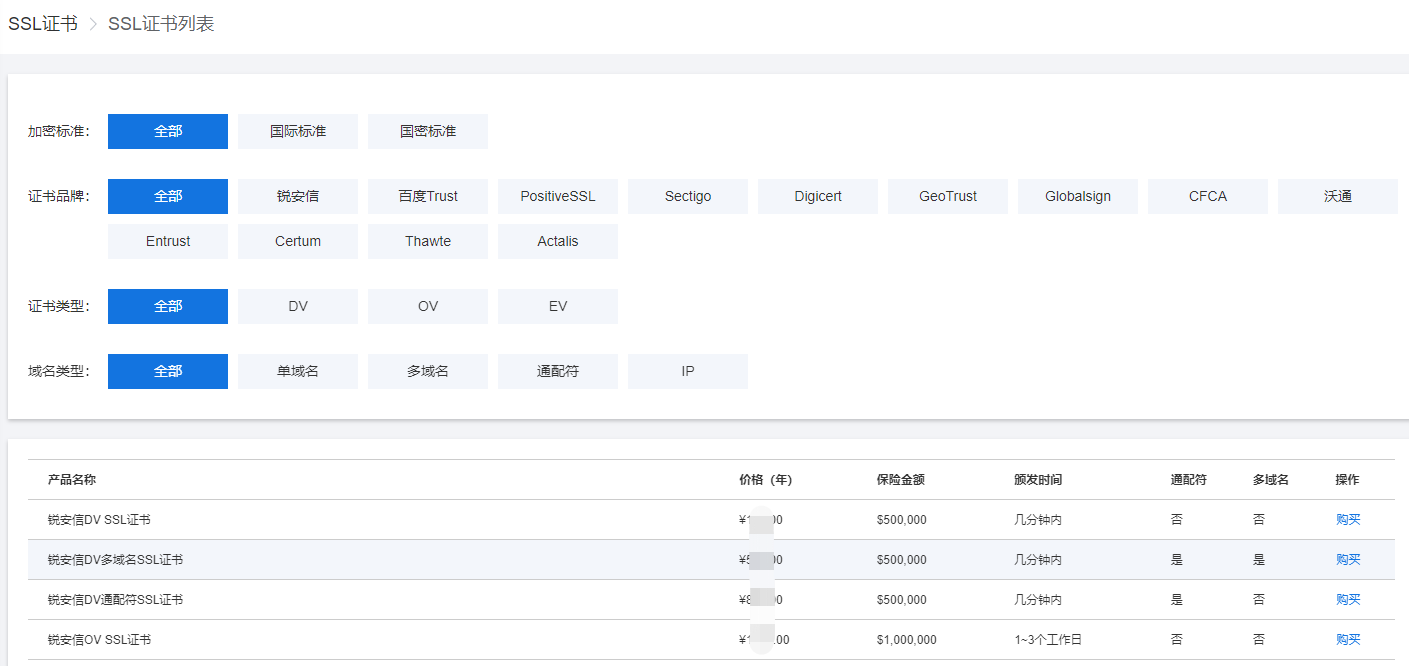Filter by EV certificate type
1409x666 pixels.
point(558,306)
